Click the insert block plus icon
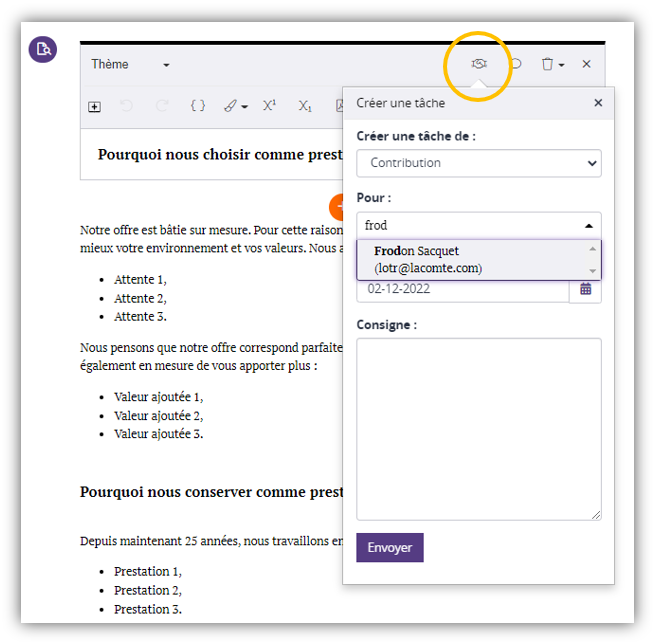 click(95, 106)
